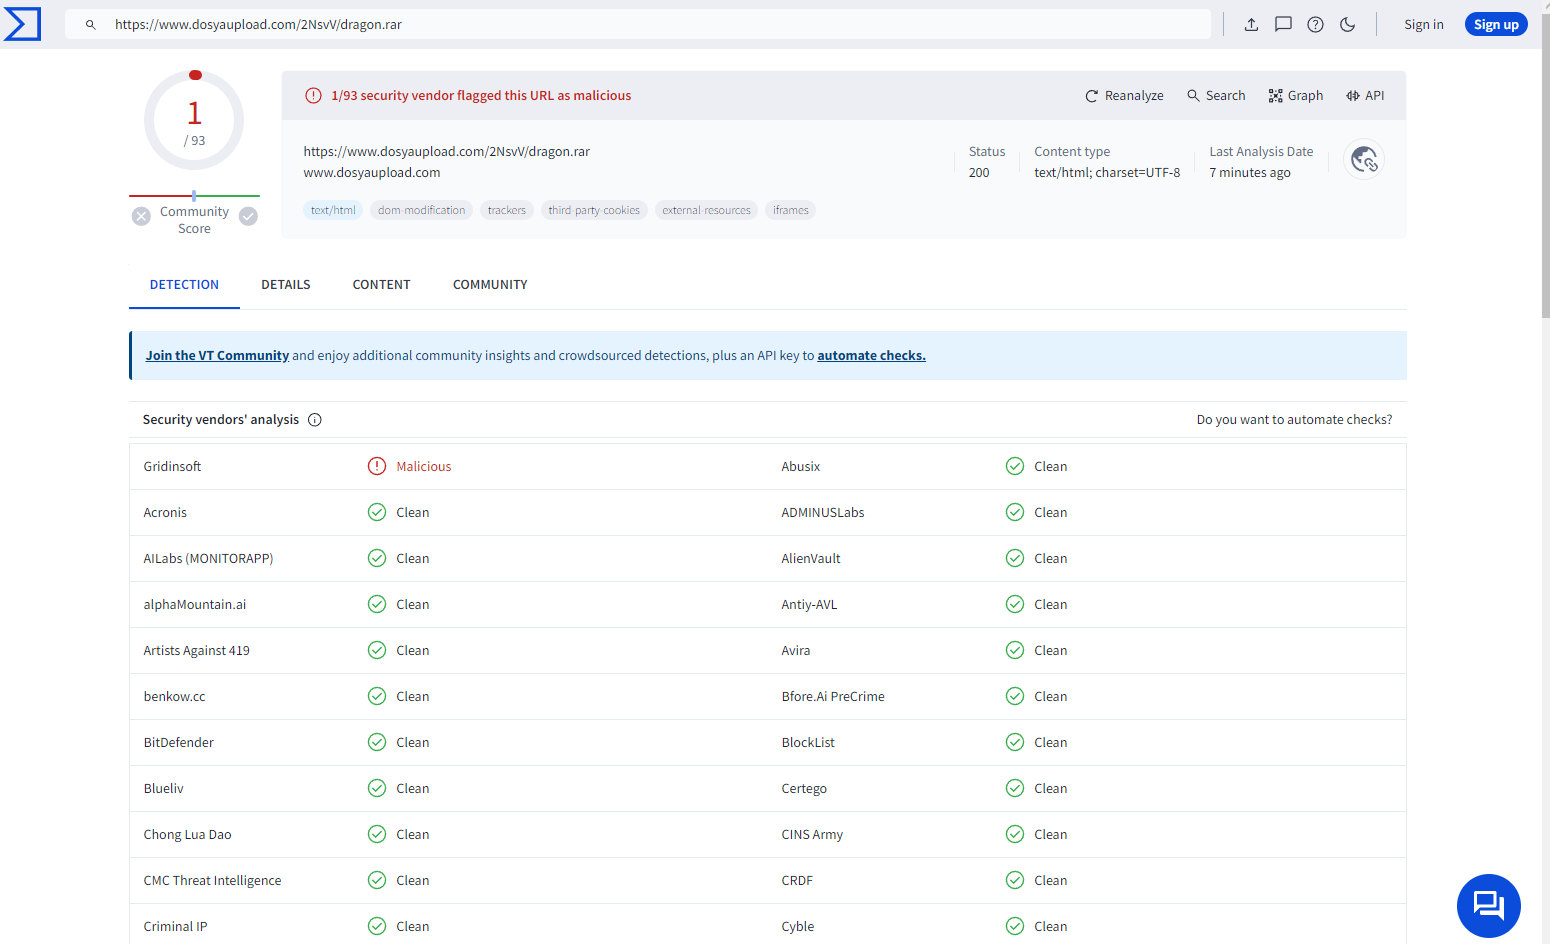Click the CMC Threat Intelligence vendor name
1550x944 pixels.
212,881
